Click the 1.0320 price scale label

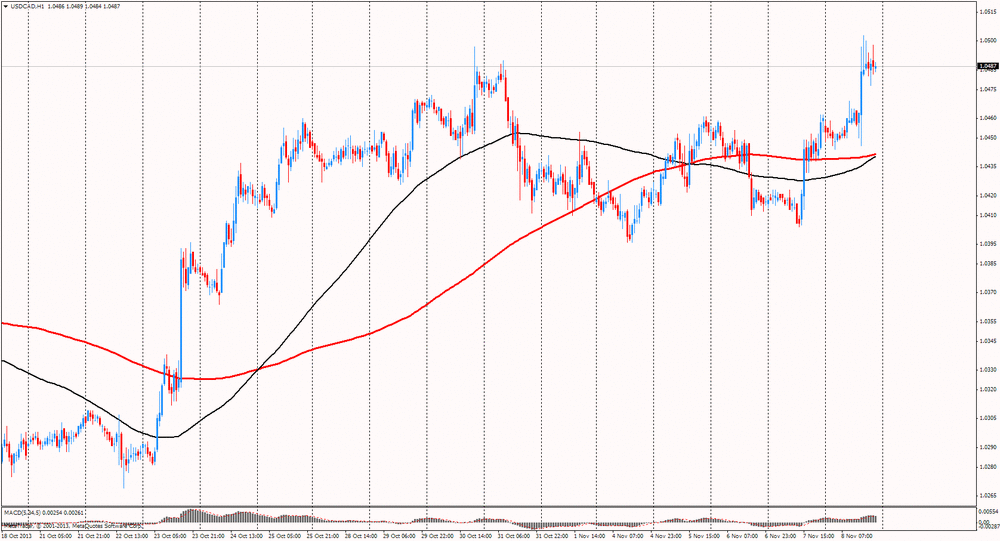(989, 389)
